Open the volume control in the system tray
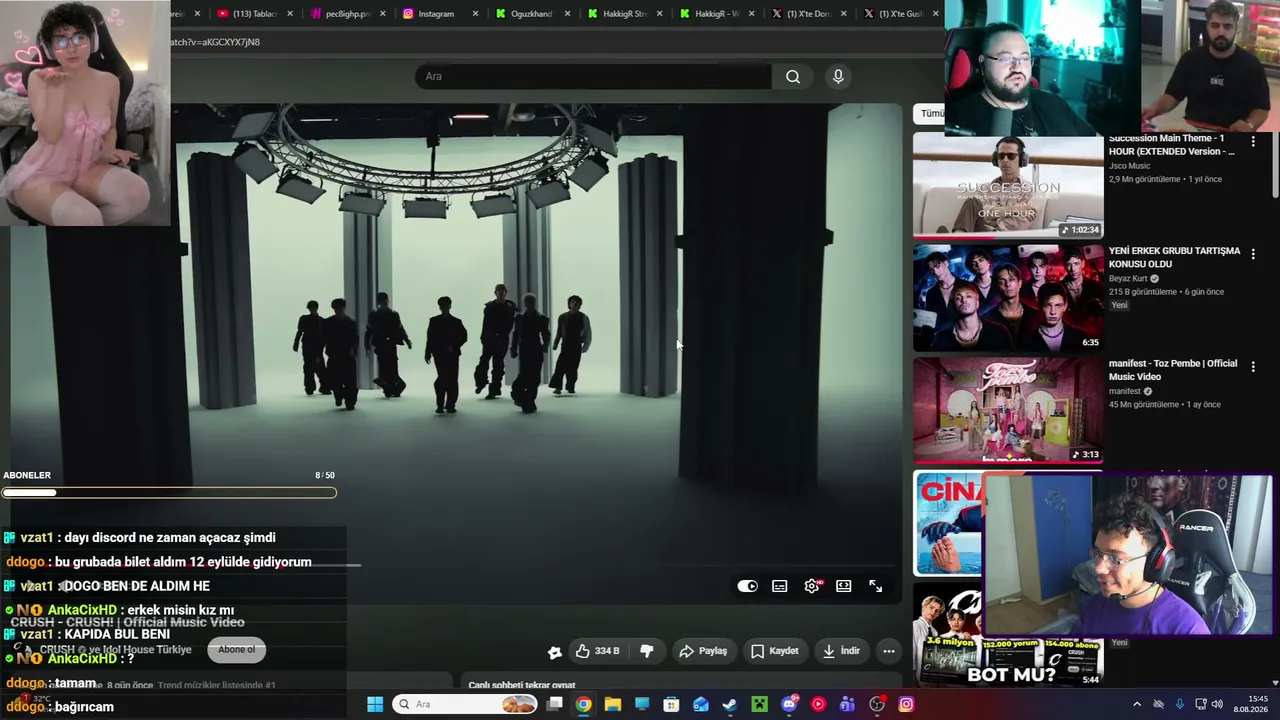 coord(1217,705)
